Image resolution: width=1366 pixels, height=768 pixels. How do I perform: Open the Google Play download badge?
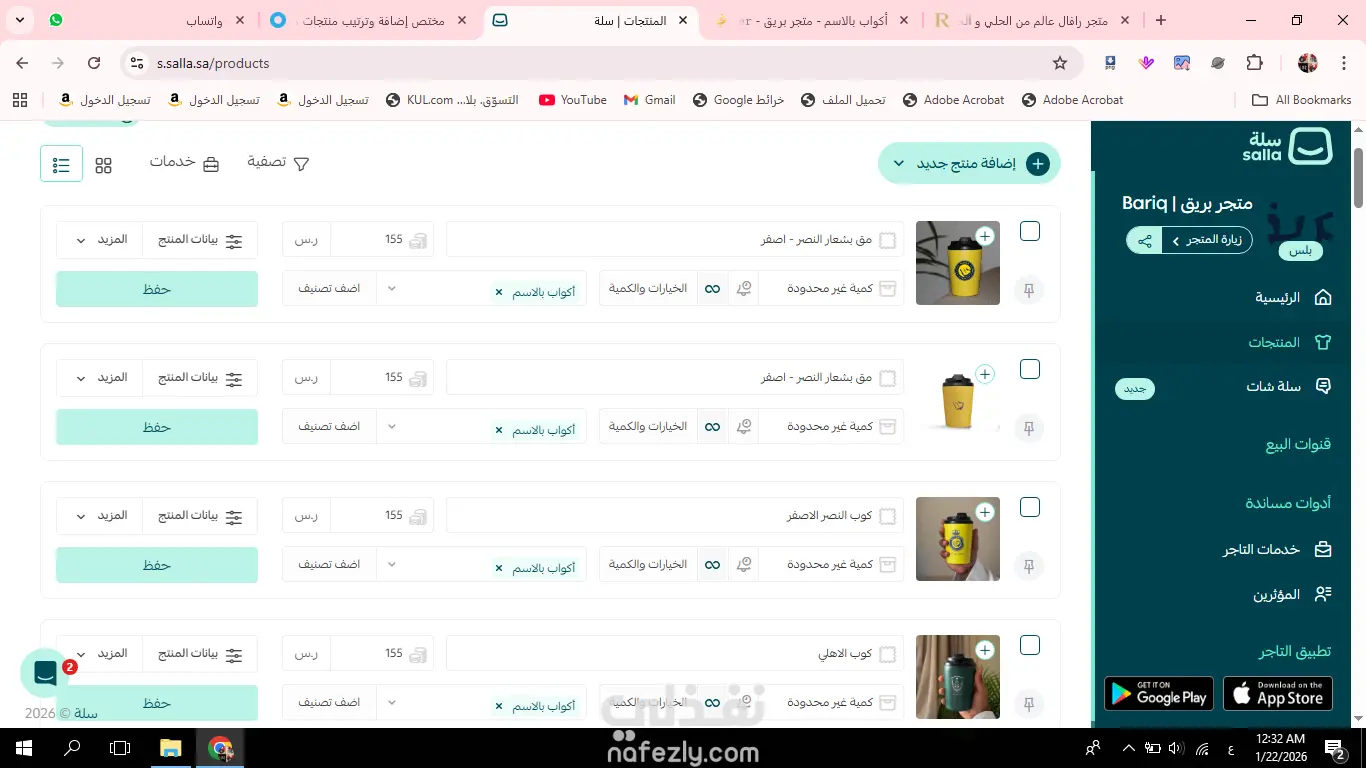coord(1159,694)
